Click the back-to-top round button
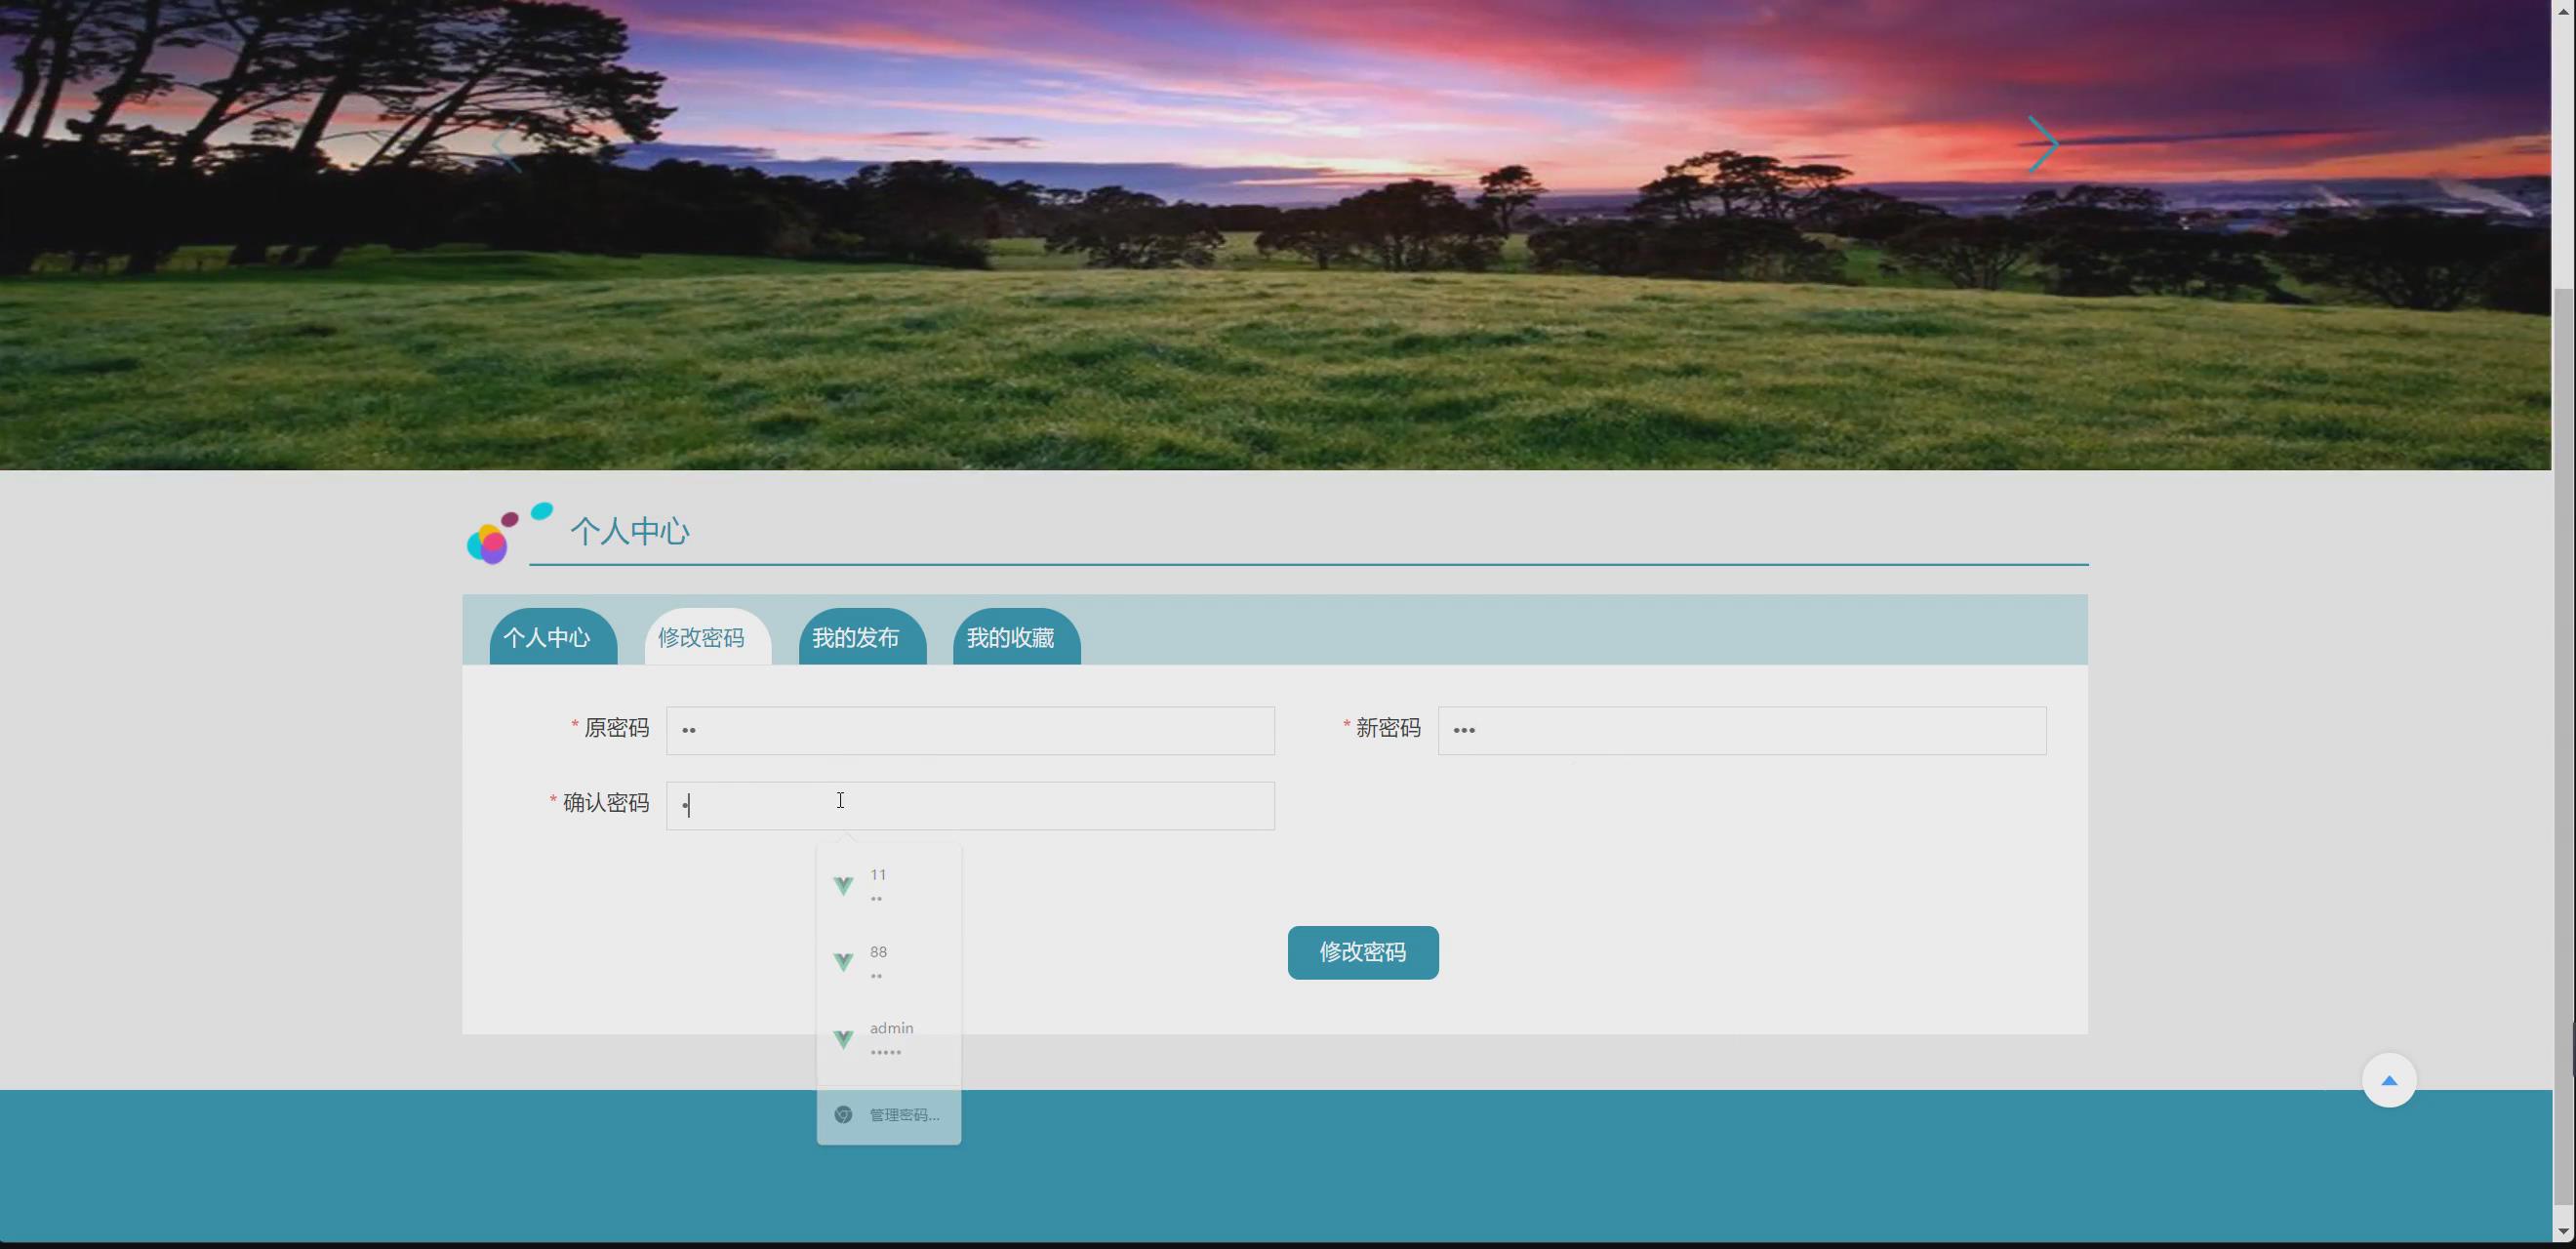 pyautogui.click(x=2388, y=1080)
